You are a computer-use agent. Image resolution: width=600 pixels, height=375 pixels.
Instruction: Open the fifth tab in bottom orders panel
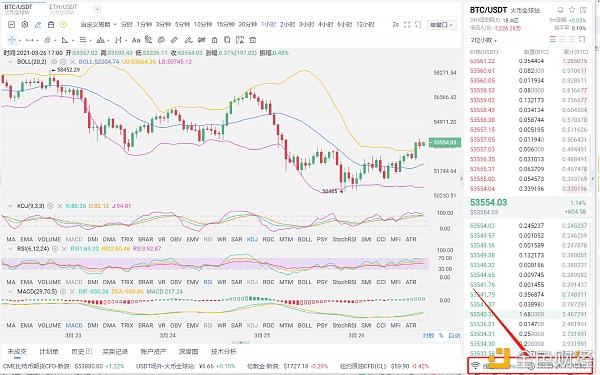coord(153,351)
